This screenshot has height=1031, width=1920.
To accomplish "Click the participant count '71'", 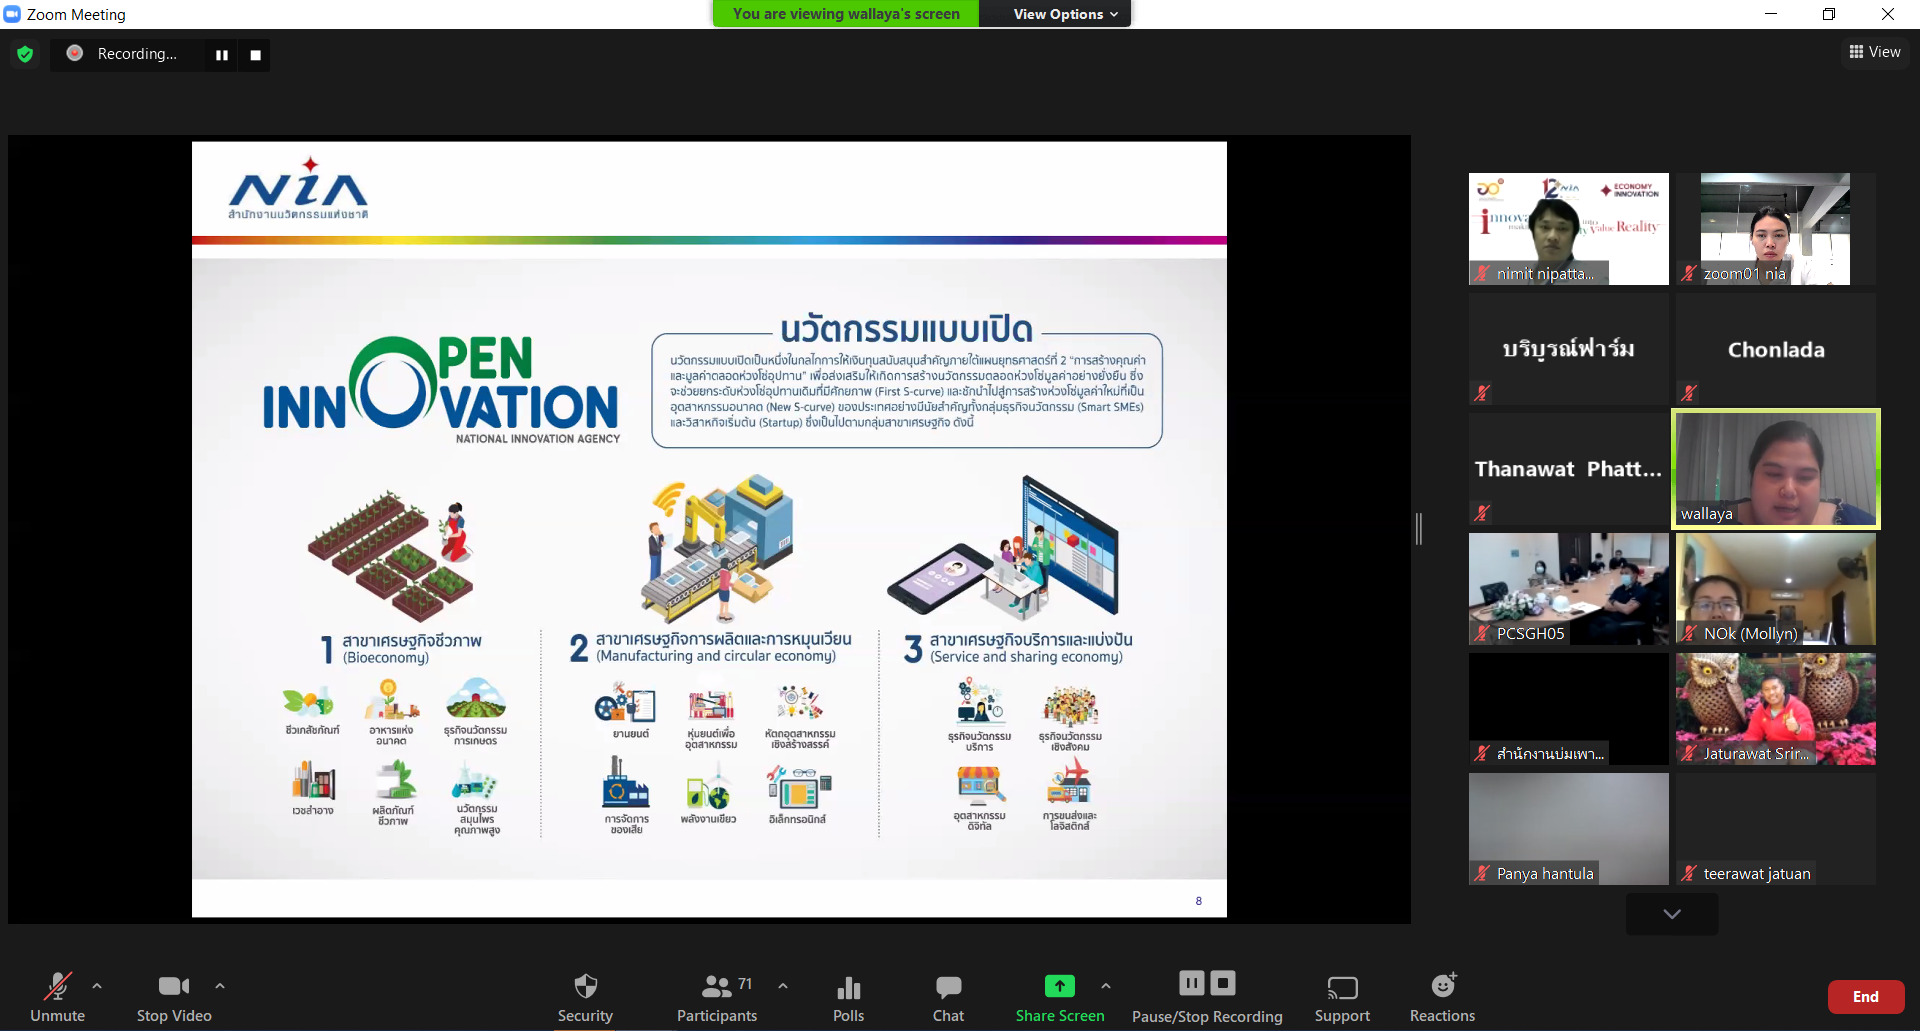I will [745, 984].
